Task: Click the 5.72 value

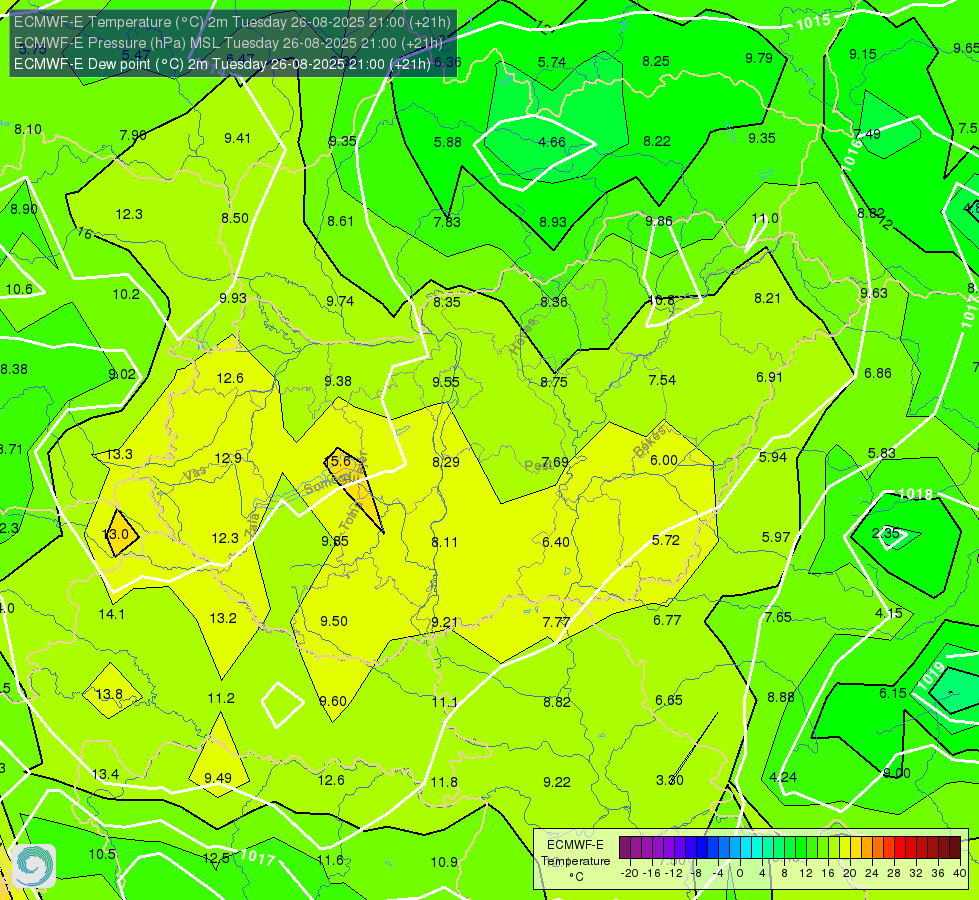Action: click(666, 540)
